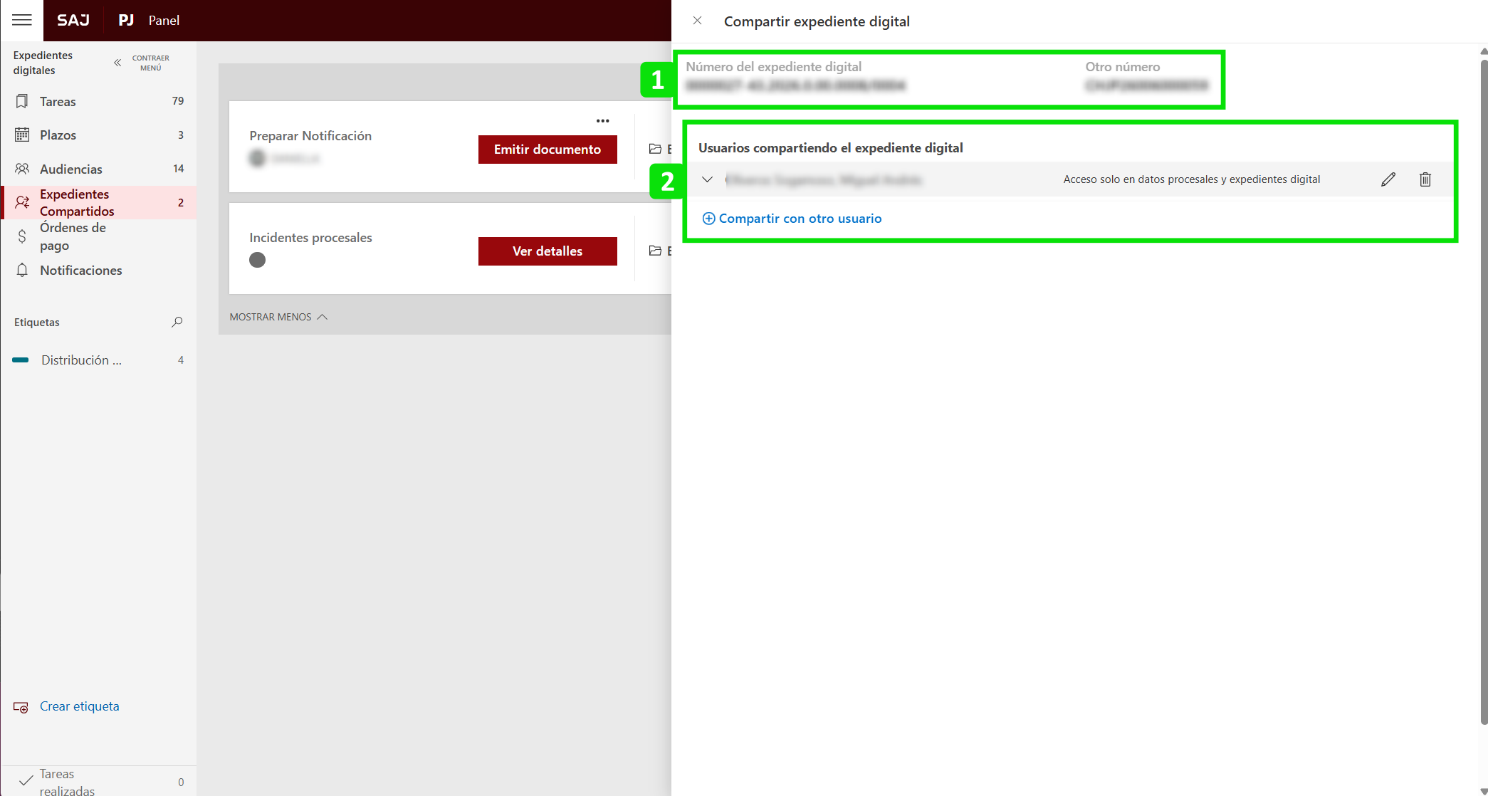The height and width of the screenshot is (796, 1488).
Task: Open the hamburger main menu
Action: pos(21,20)
